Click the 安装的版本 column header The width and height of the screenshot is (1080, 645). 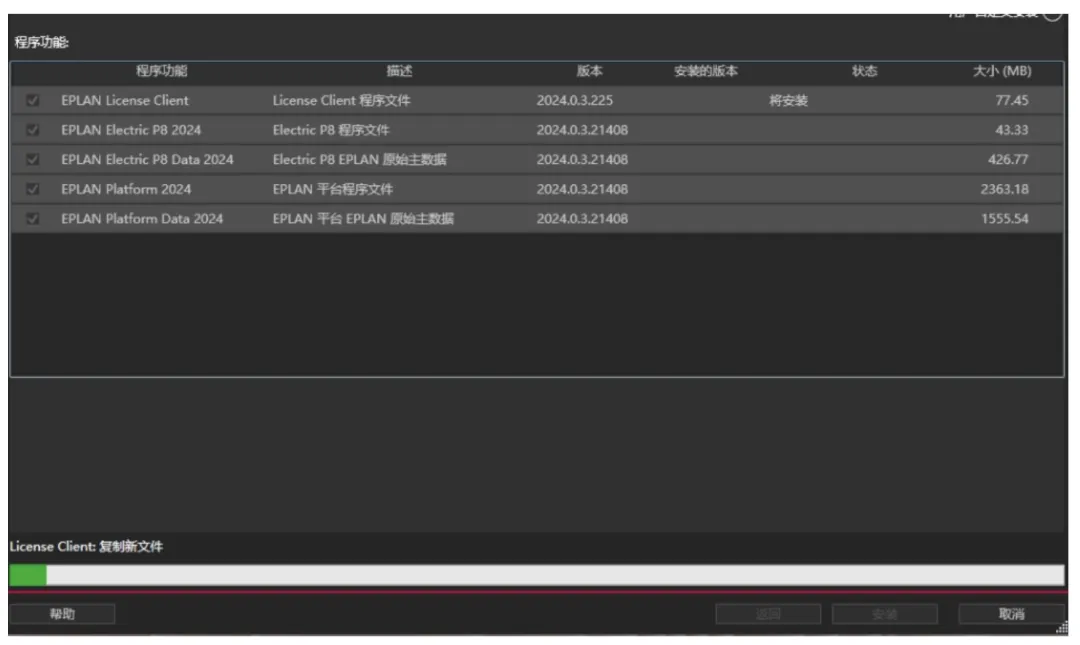[705, 71]
